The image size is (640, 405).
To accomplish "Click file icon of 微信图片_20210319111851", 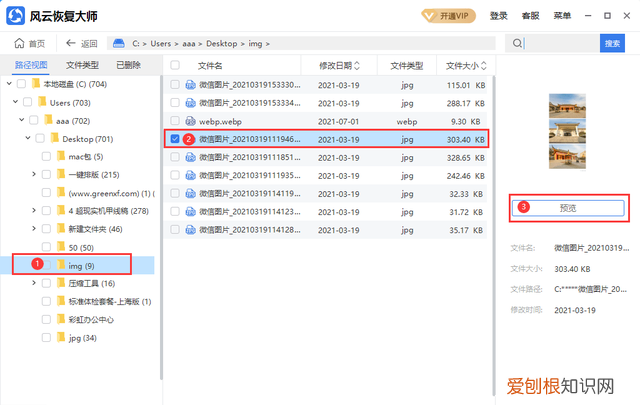I will pyautogui.click(x=190, y=157).
